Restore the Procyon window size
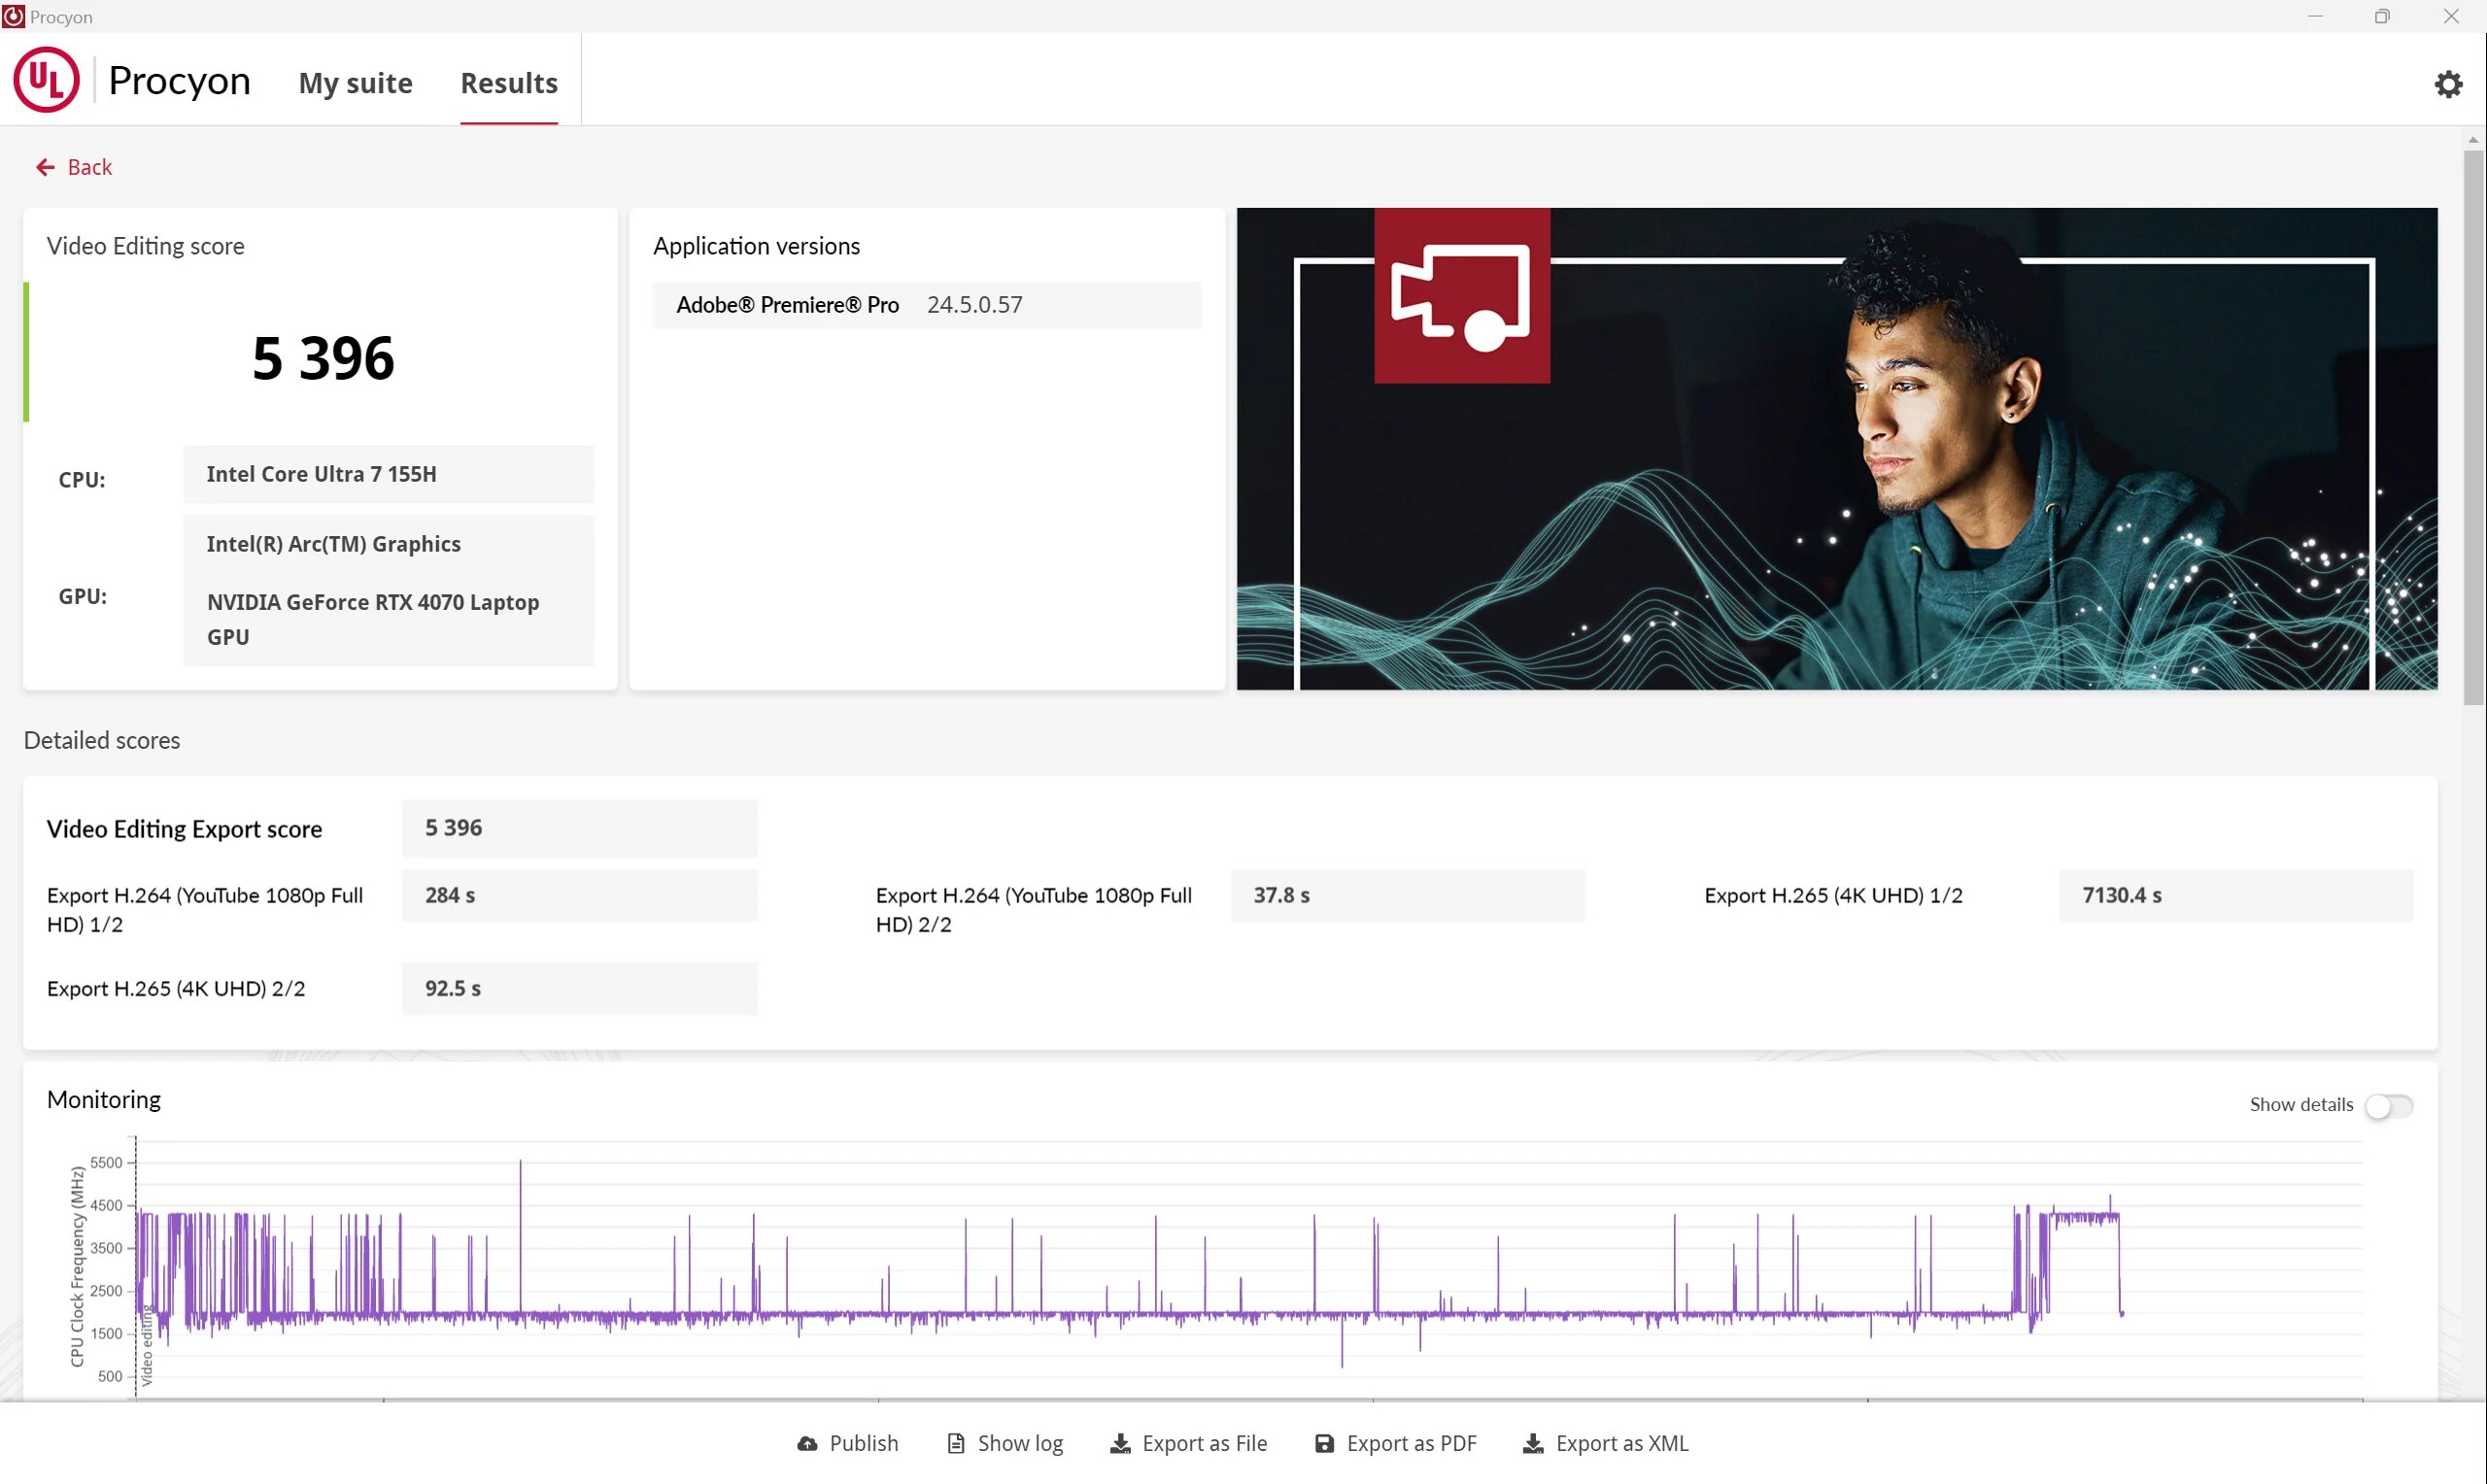The image size is (2487, 1484). click(2382, 16)
